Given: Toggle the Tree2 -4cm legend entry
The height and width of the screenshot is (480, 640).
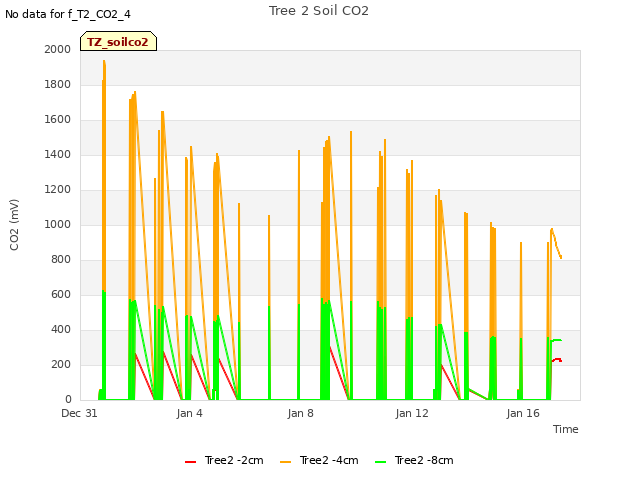Looking at the screenshot, I should point(319,460).
